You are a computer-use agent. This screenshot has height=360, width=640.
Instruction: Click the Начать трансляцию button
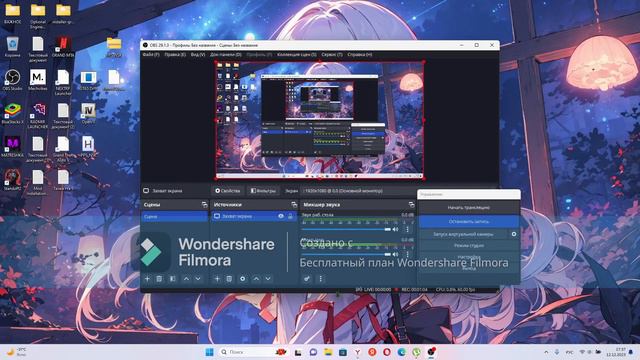469,207
